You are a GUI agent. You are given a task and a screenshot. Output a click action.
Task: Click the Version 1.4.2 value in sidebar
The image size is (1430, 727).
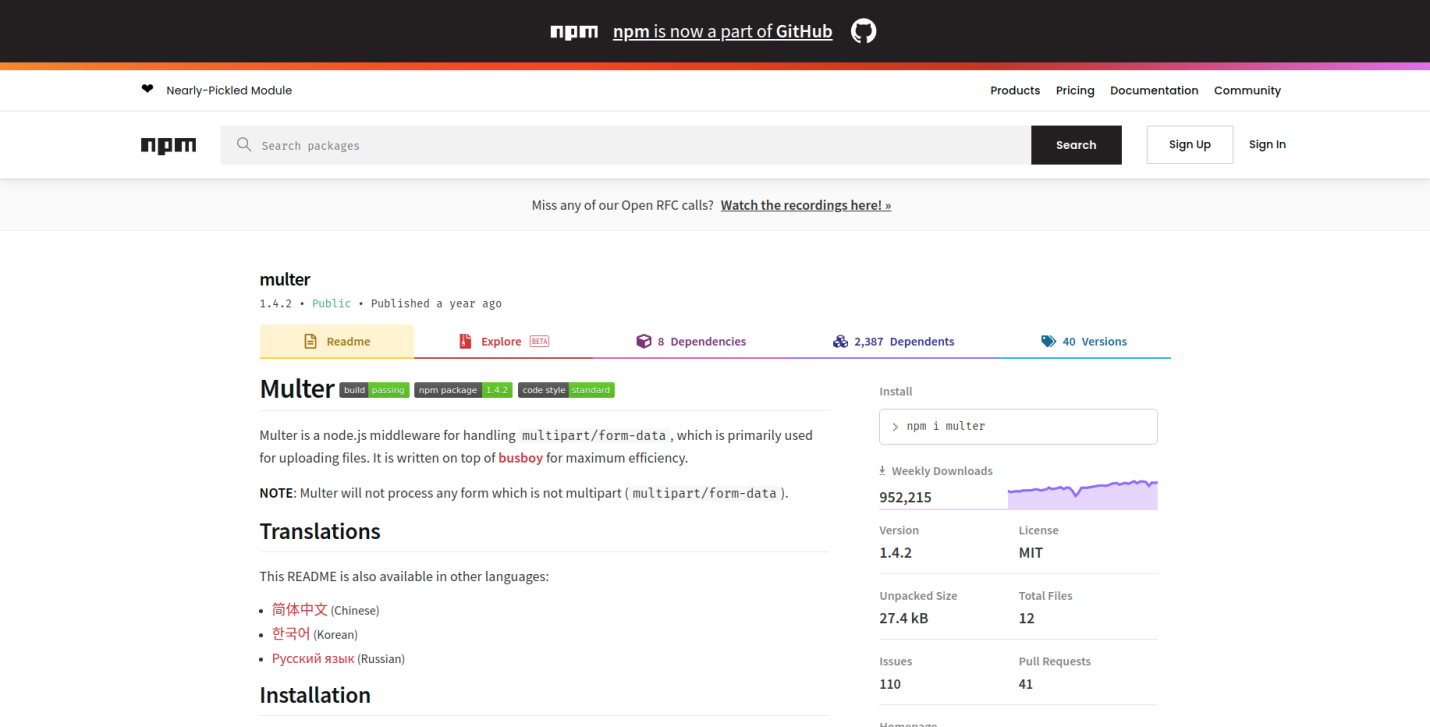pyautogui.click(x=895, y=552)
